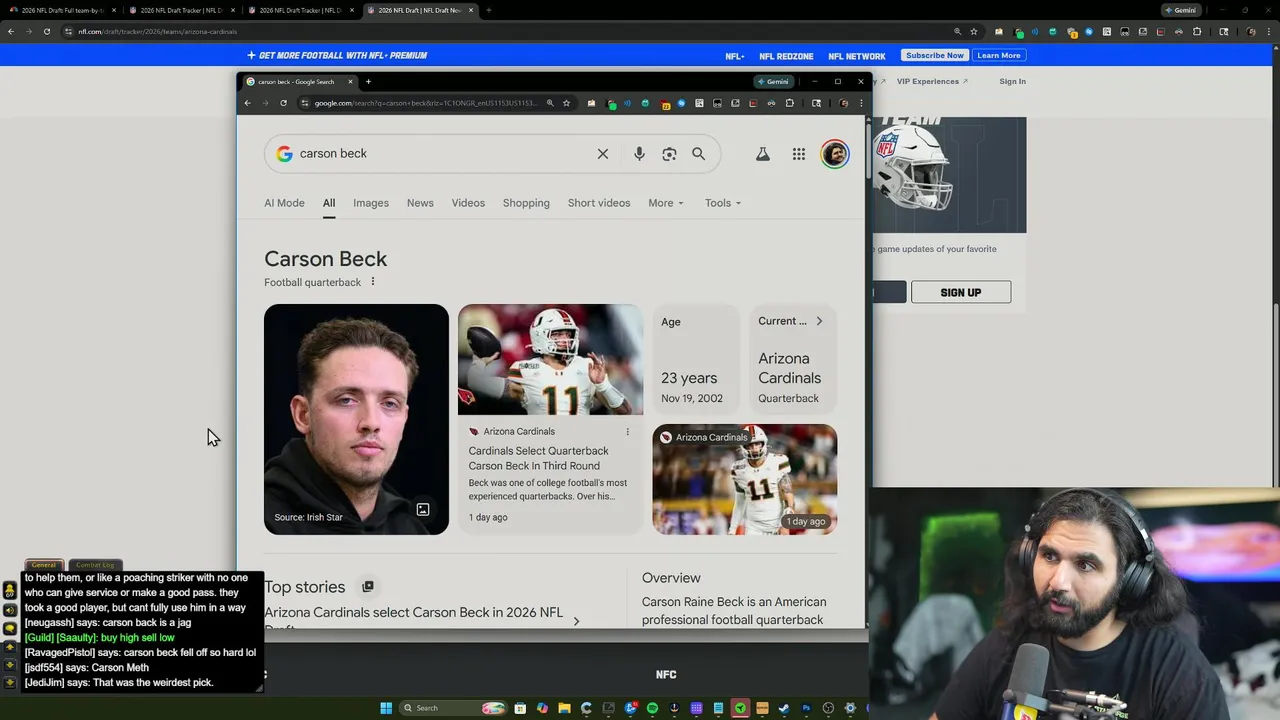Click the SIGN UP button on NFL page

(x=961, y=292)
